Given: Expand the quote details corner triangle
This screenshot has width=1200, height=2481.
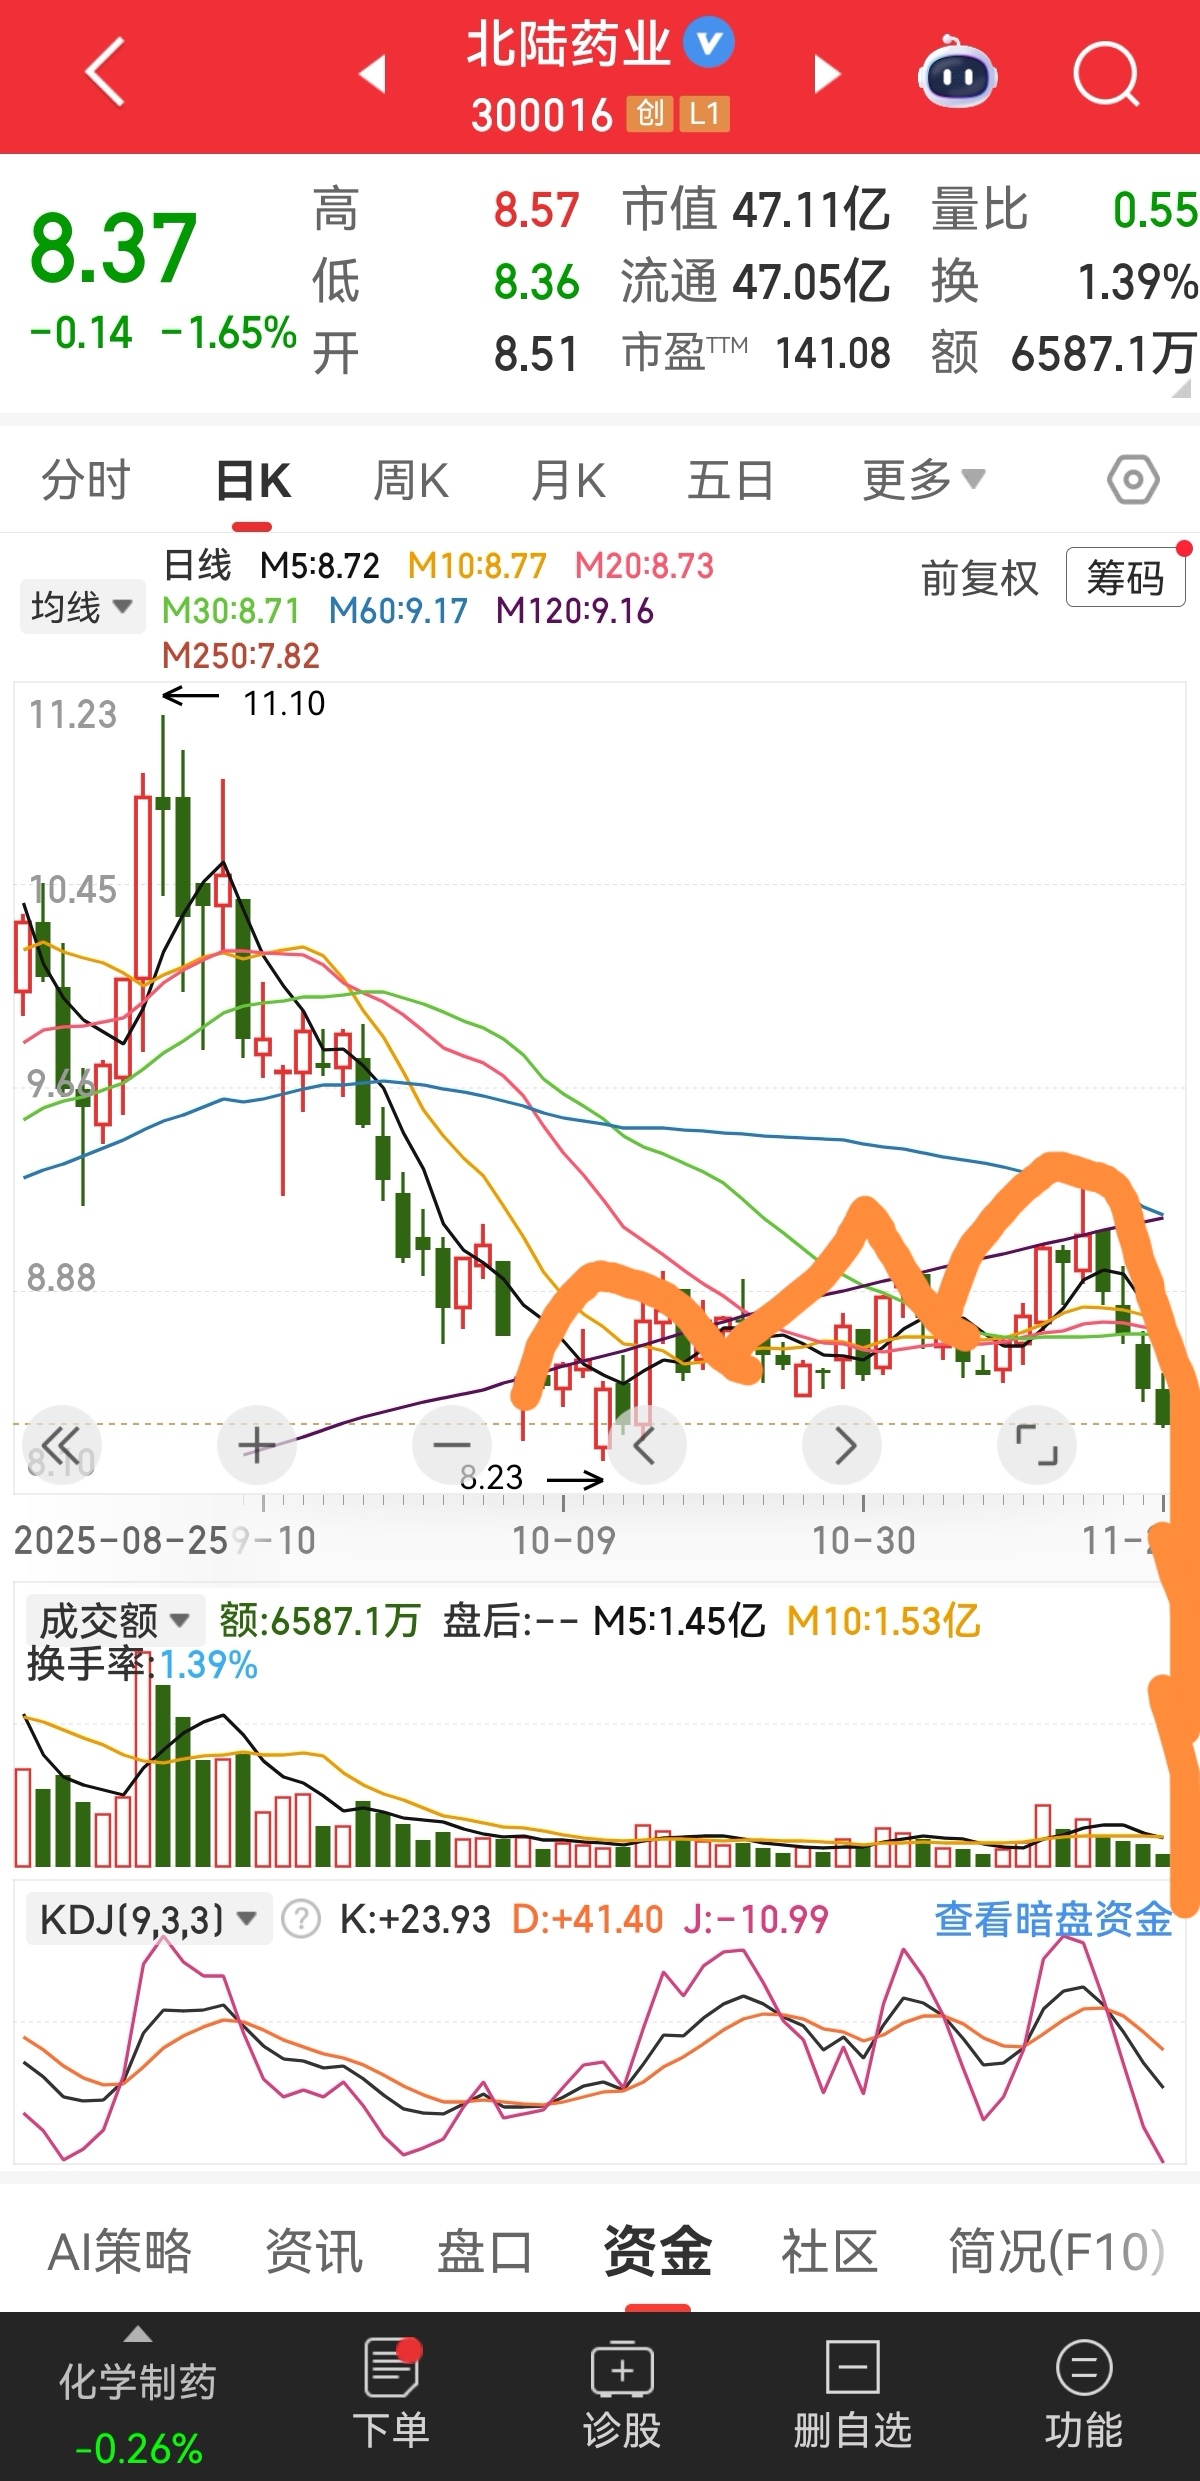Looking at the screenshot, I should click(x=1182, y=389).
